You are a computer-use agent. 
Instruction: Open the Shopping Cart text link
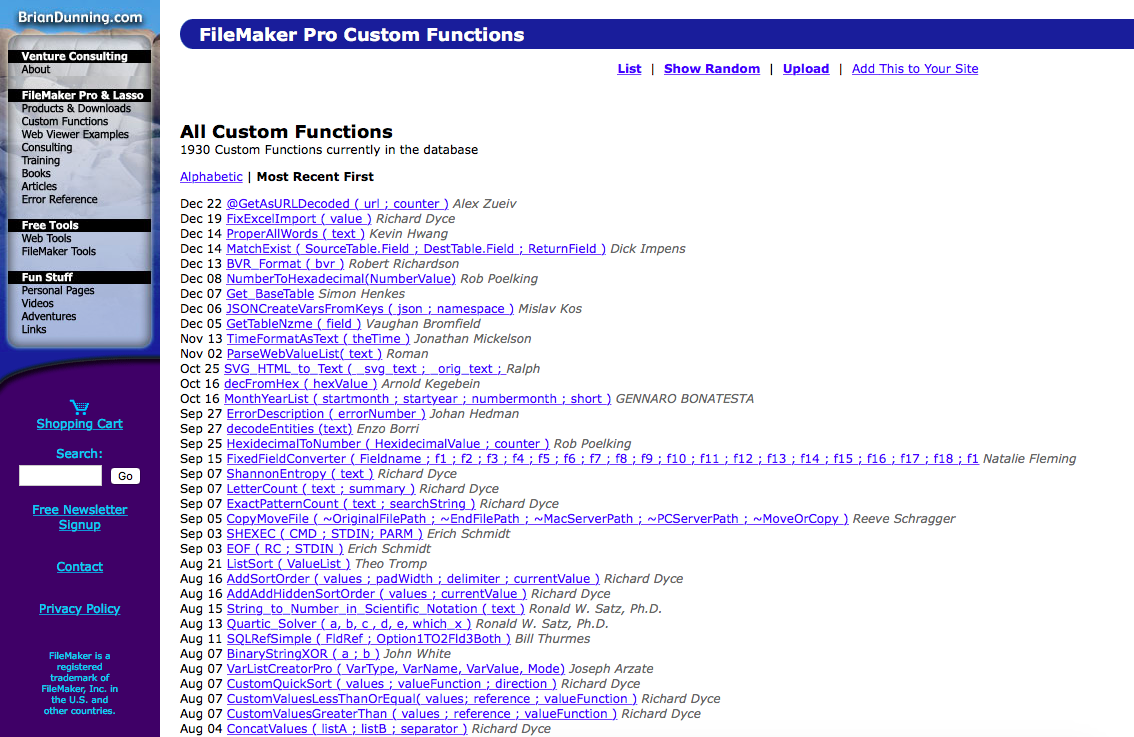(x=80, y=424)
